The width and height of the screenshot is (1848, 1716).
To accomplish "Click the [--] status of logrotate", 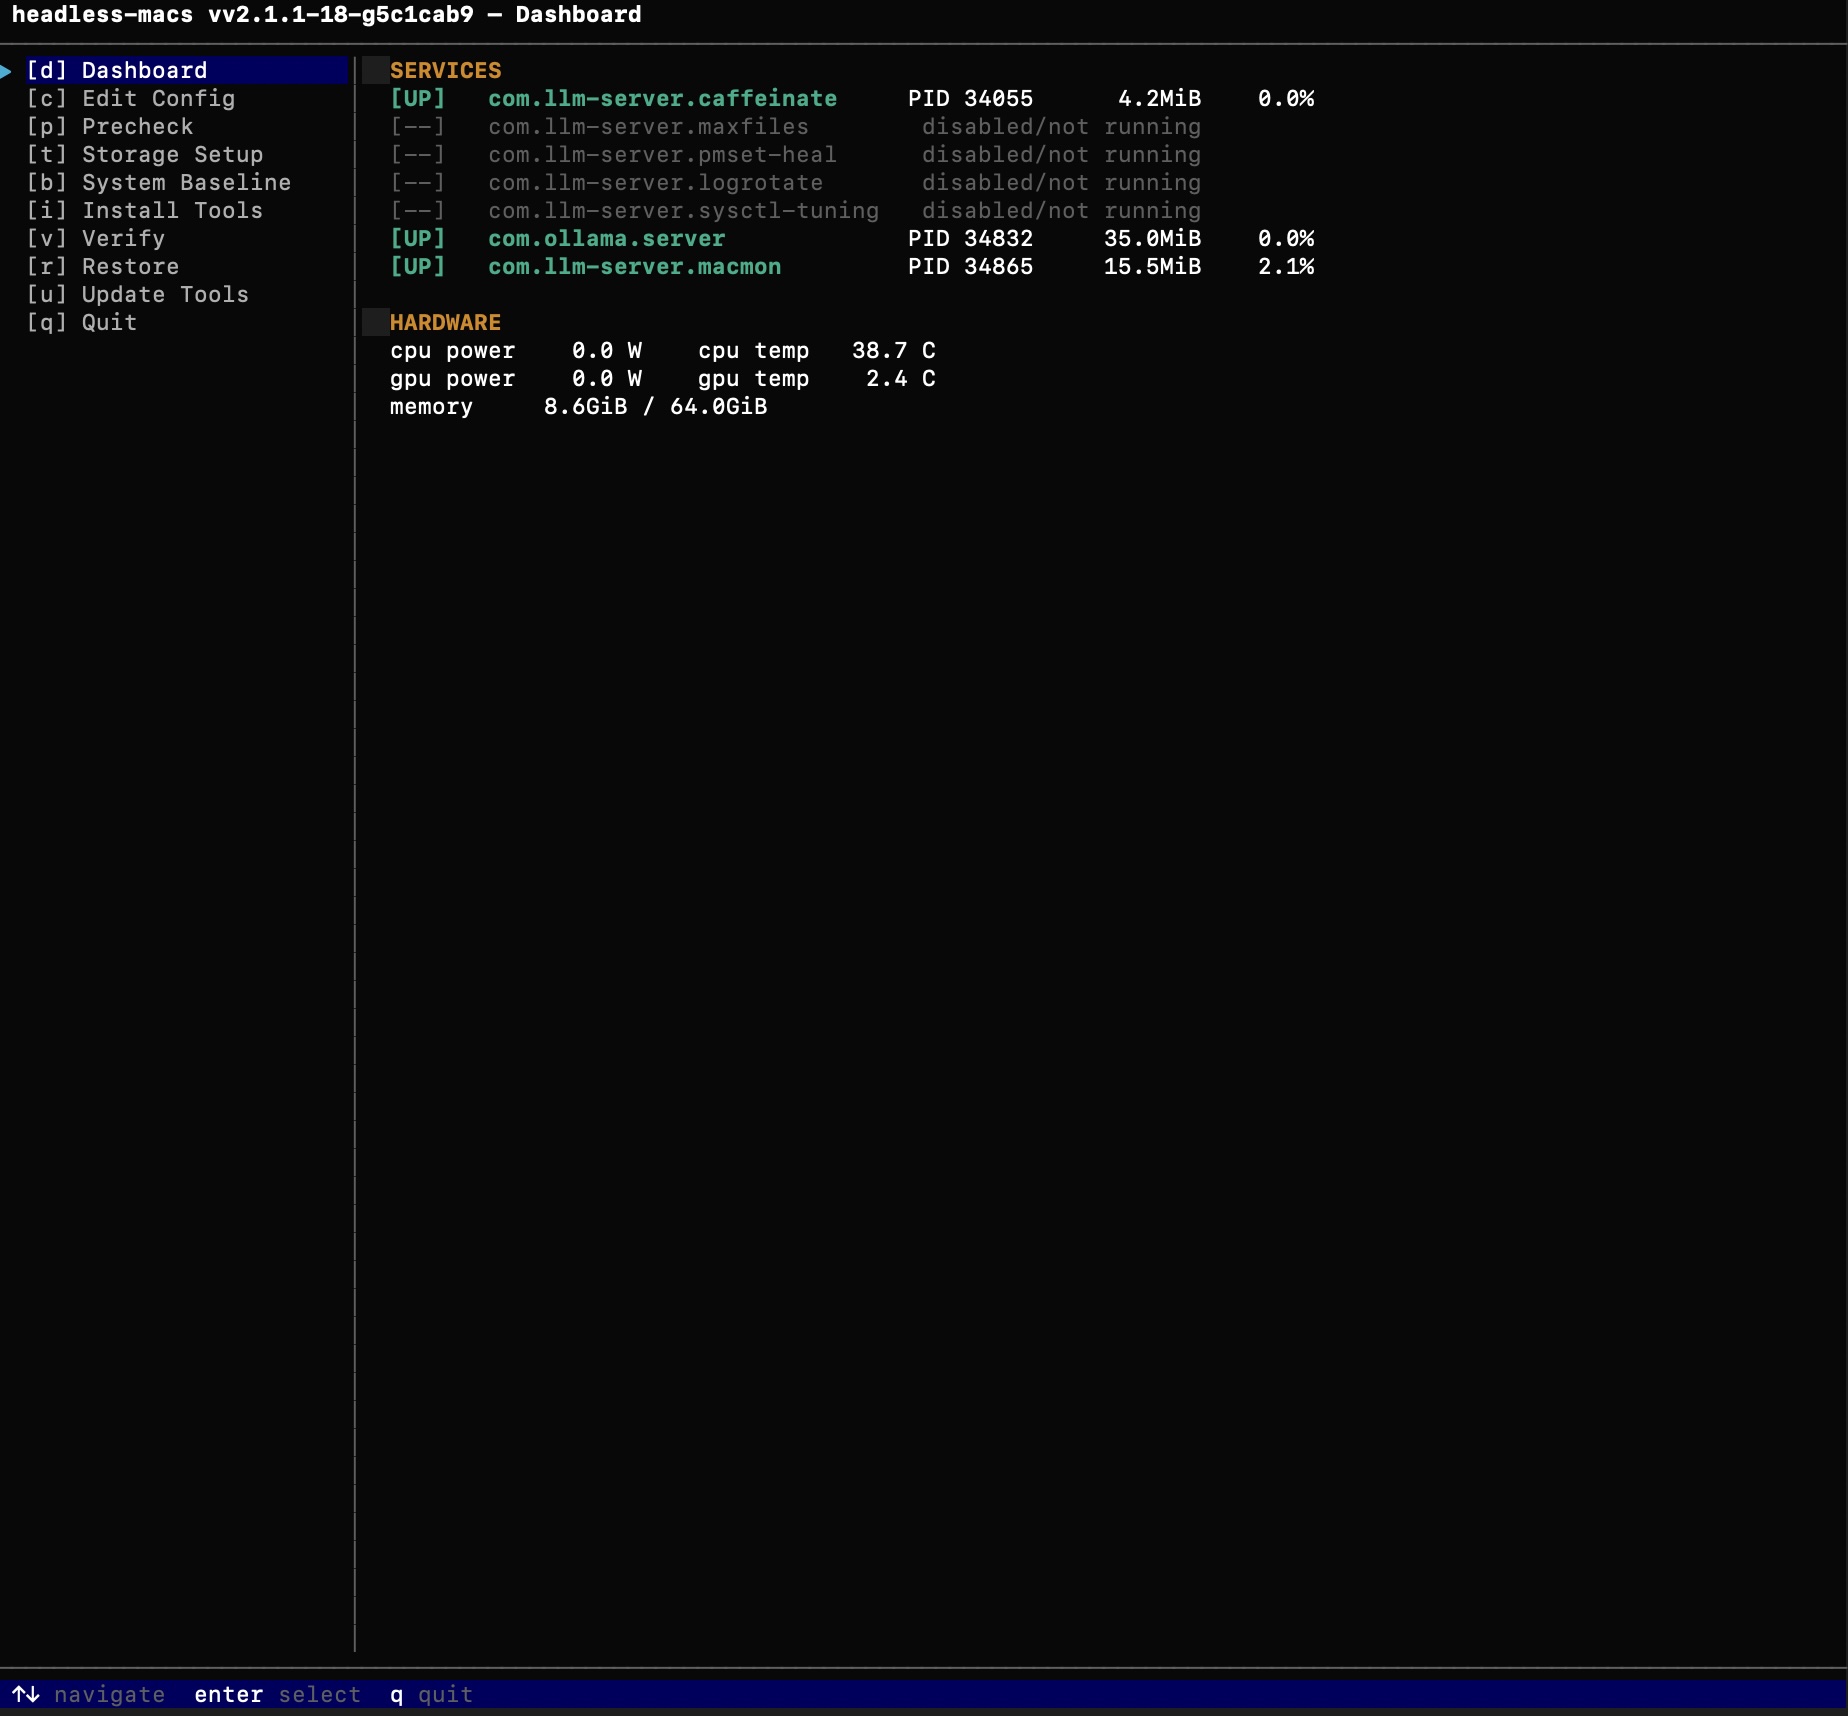I will pos(418,182).
